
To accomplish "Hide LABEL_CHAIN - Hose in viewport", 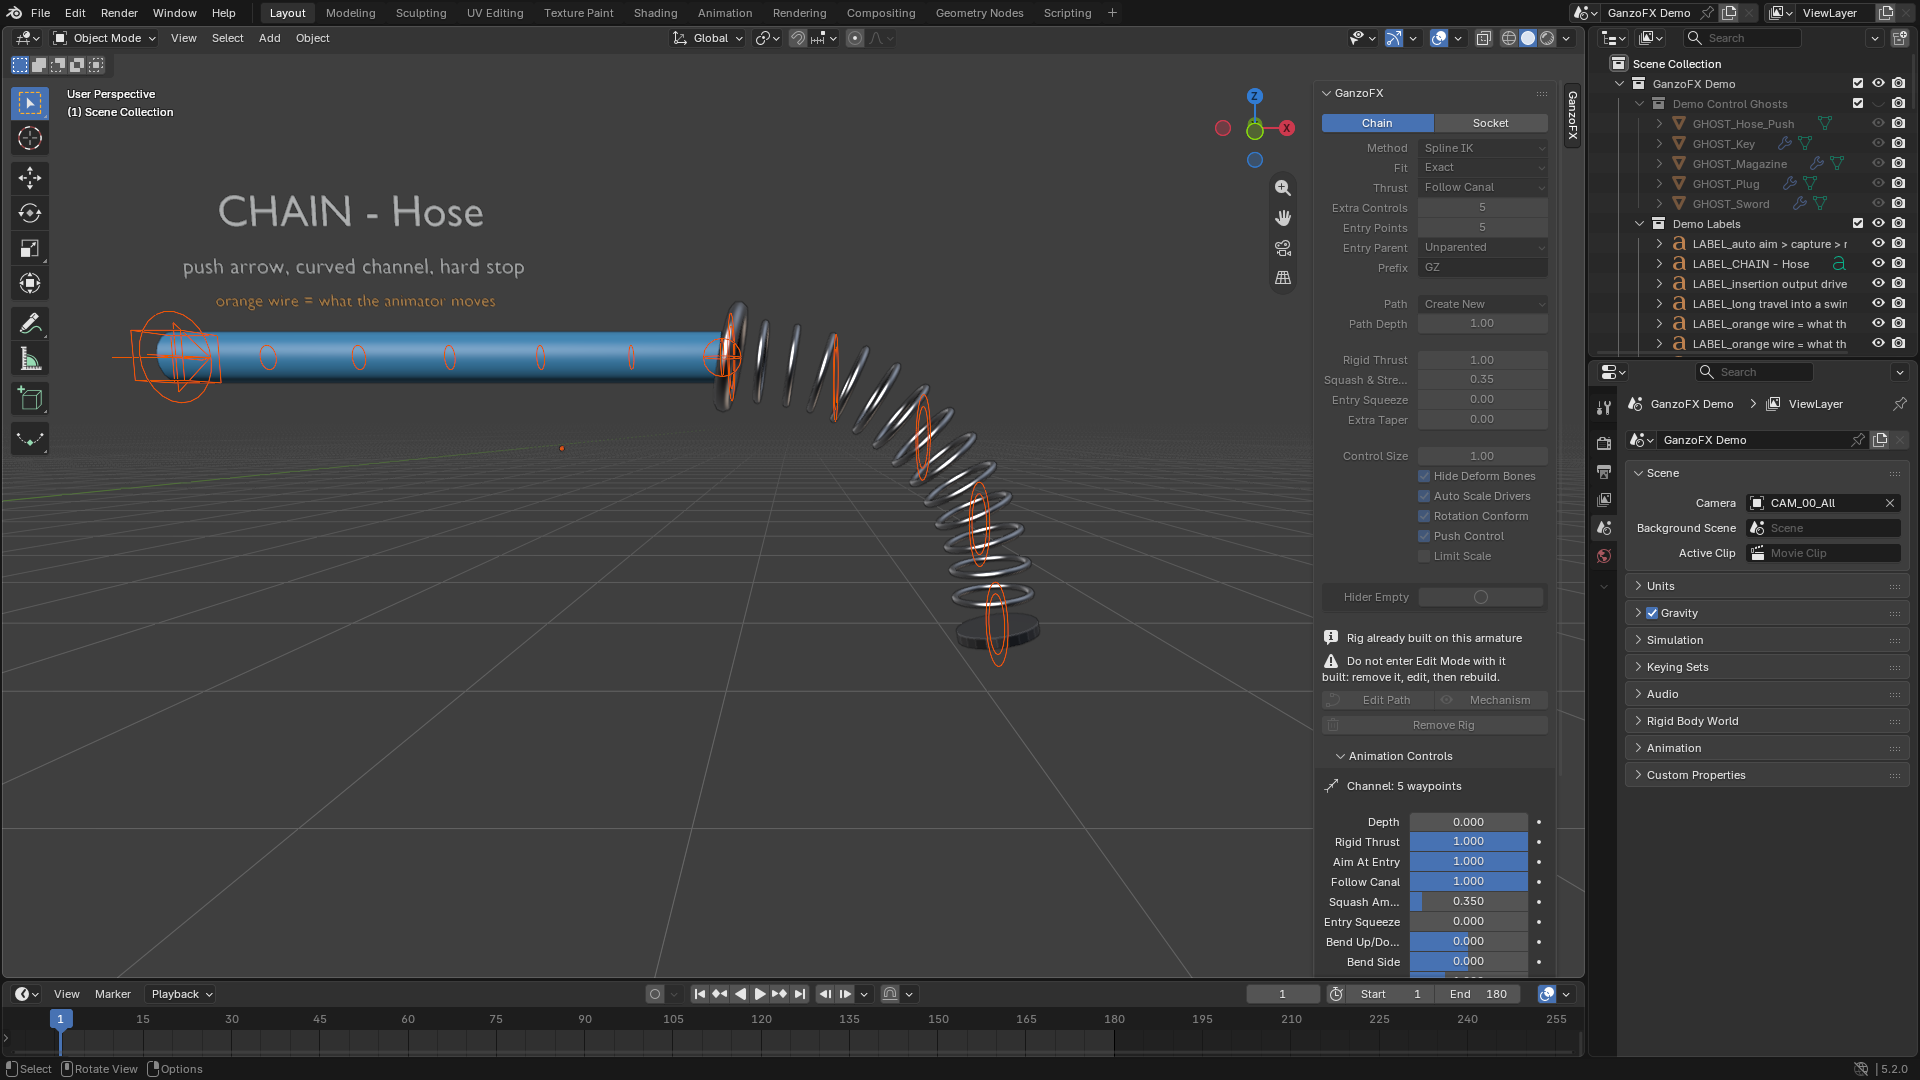I will coord(1878,264).
